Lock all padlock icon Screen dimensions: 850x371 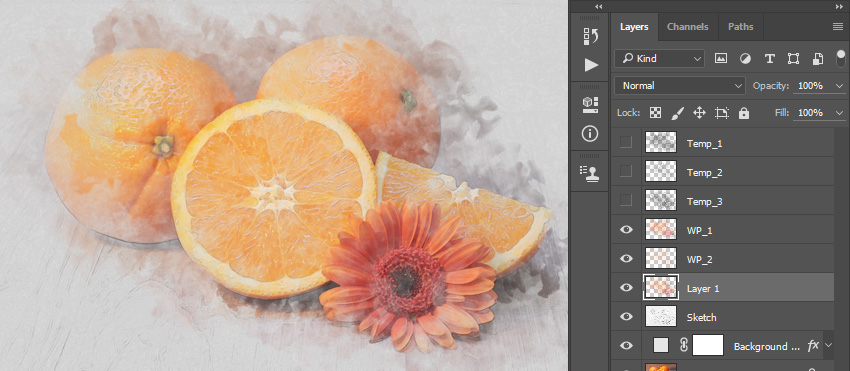click(x=744, y=113)
